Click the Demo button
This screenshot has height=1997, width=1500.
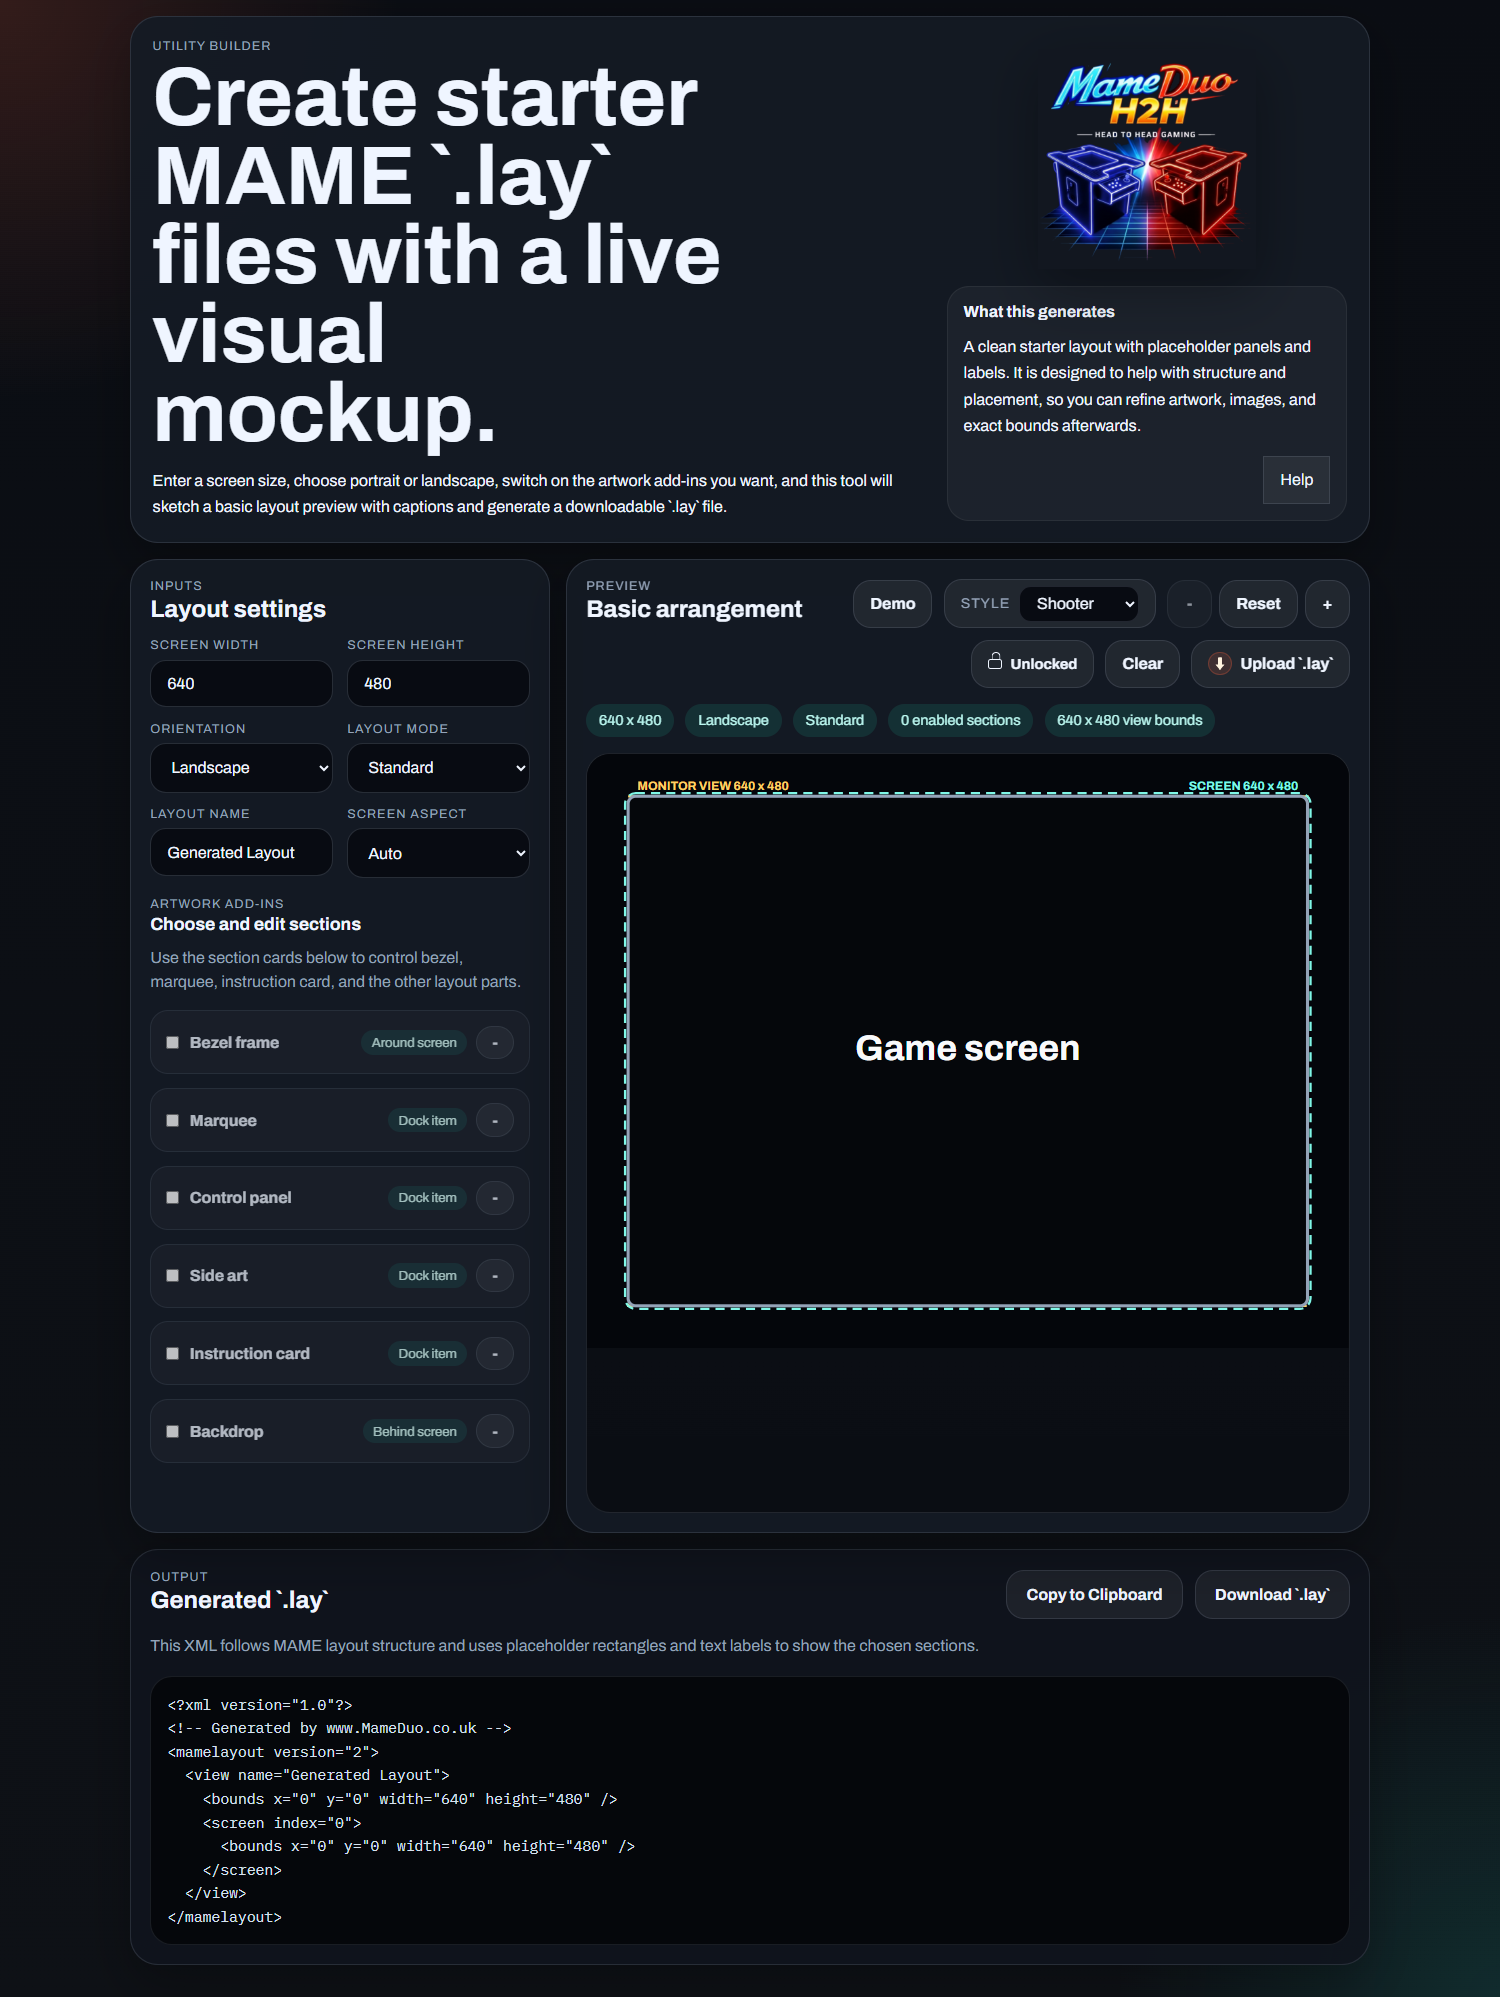coord(892,604)
